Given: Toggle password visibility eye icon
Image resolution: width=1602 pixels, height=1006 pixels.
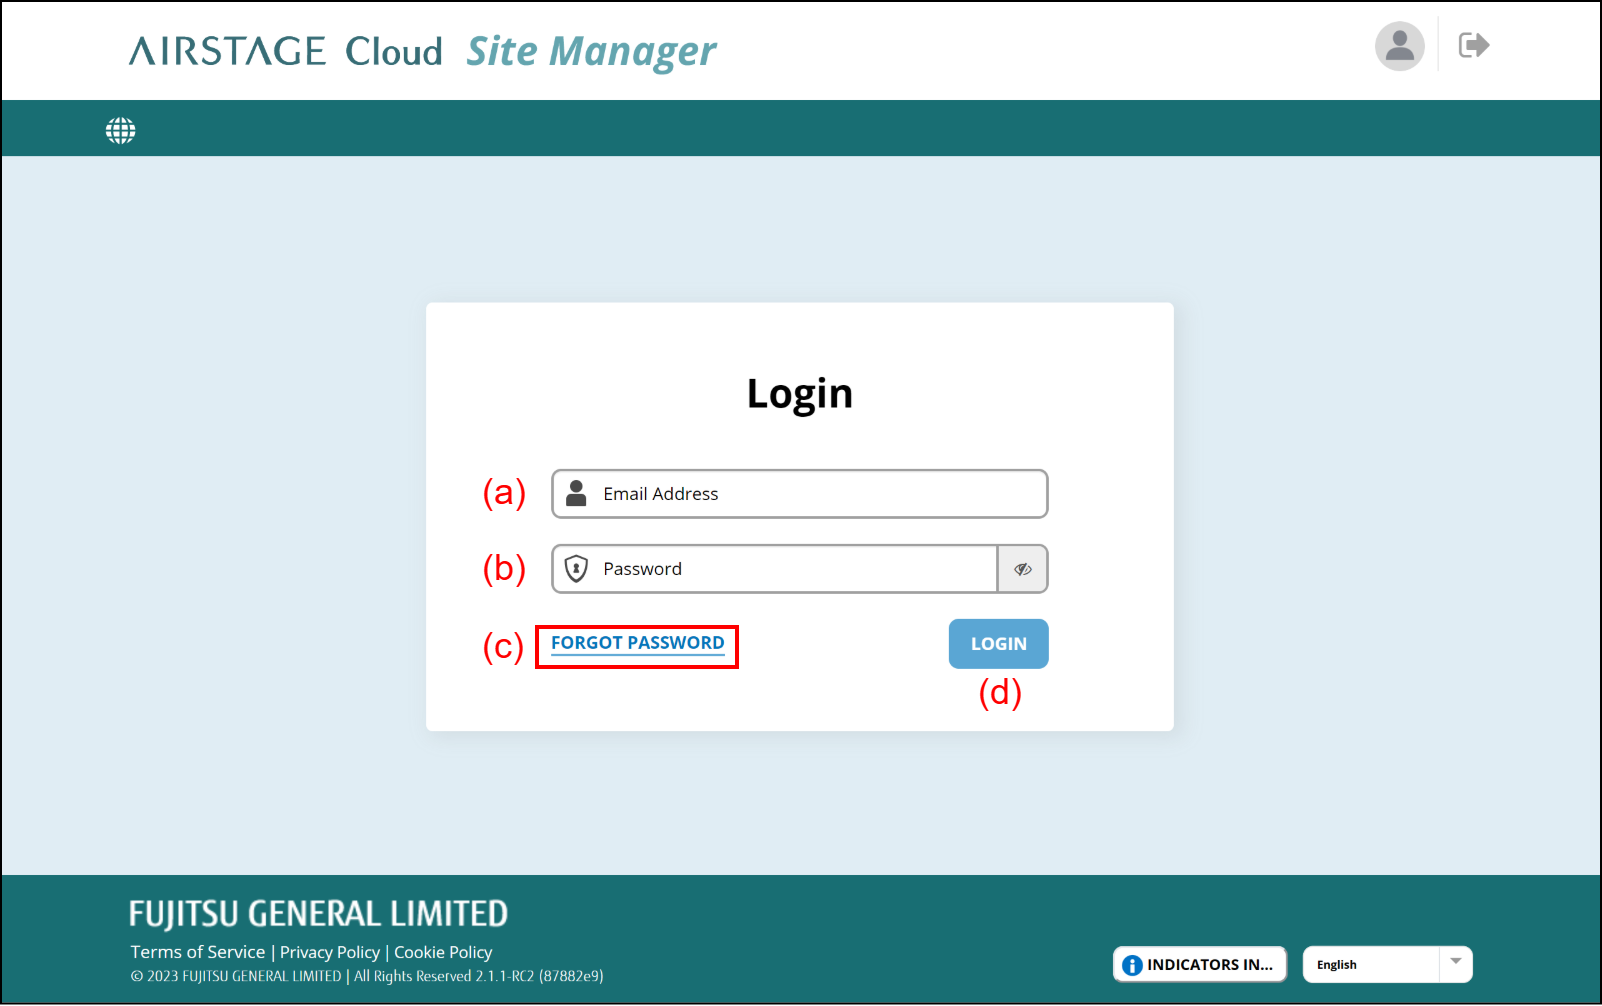Looking at the screenshot, I should 1022,569.
